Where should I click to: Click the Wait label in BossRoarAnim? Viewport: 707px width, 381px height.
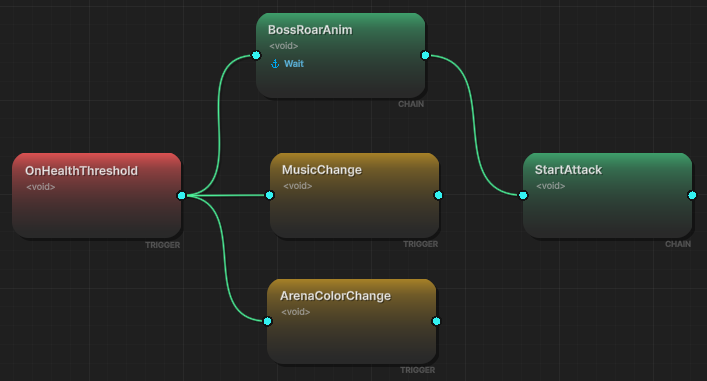pyautogui.click(x=294, y=64)
